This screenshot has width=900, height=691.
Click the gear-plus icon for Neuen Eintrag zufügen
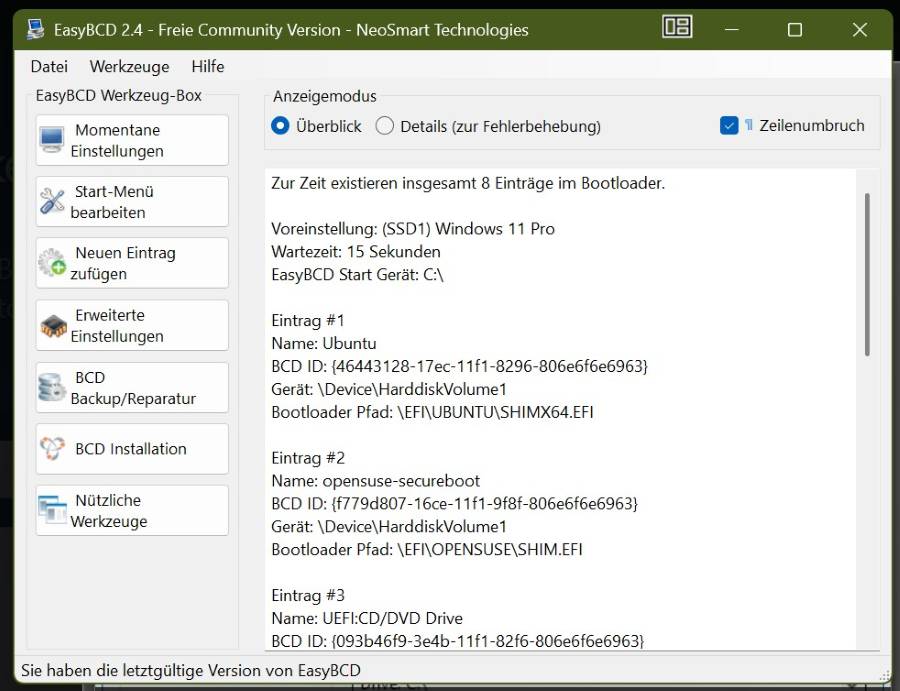pyautogui.click(x=52, y=264)
